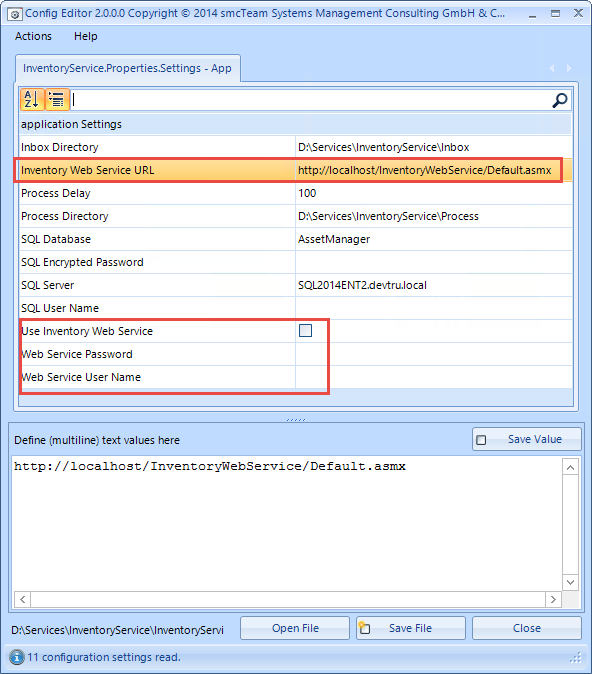Click the horizontal splitter grip between panels

[296, 420]
